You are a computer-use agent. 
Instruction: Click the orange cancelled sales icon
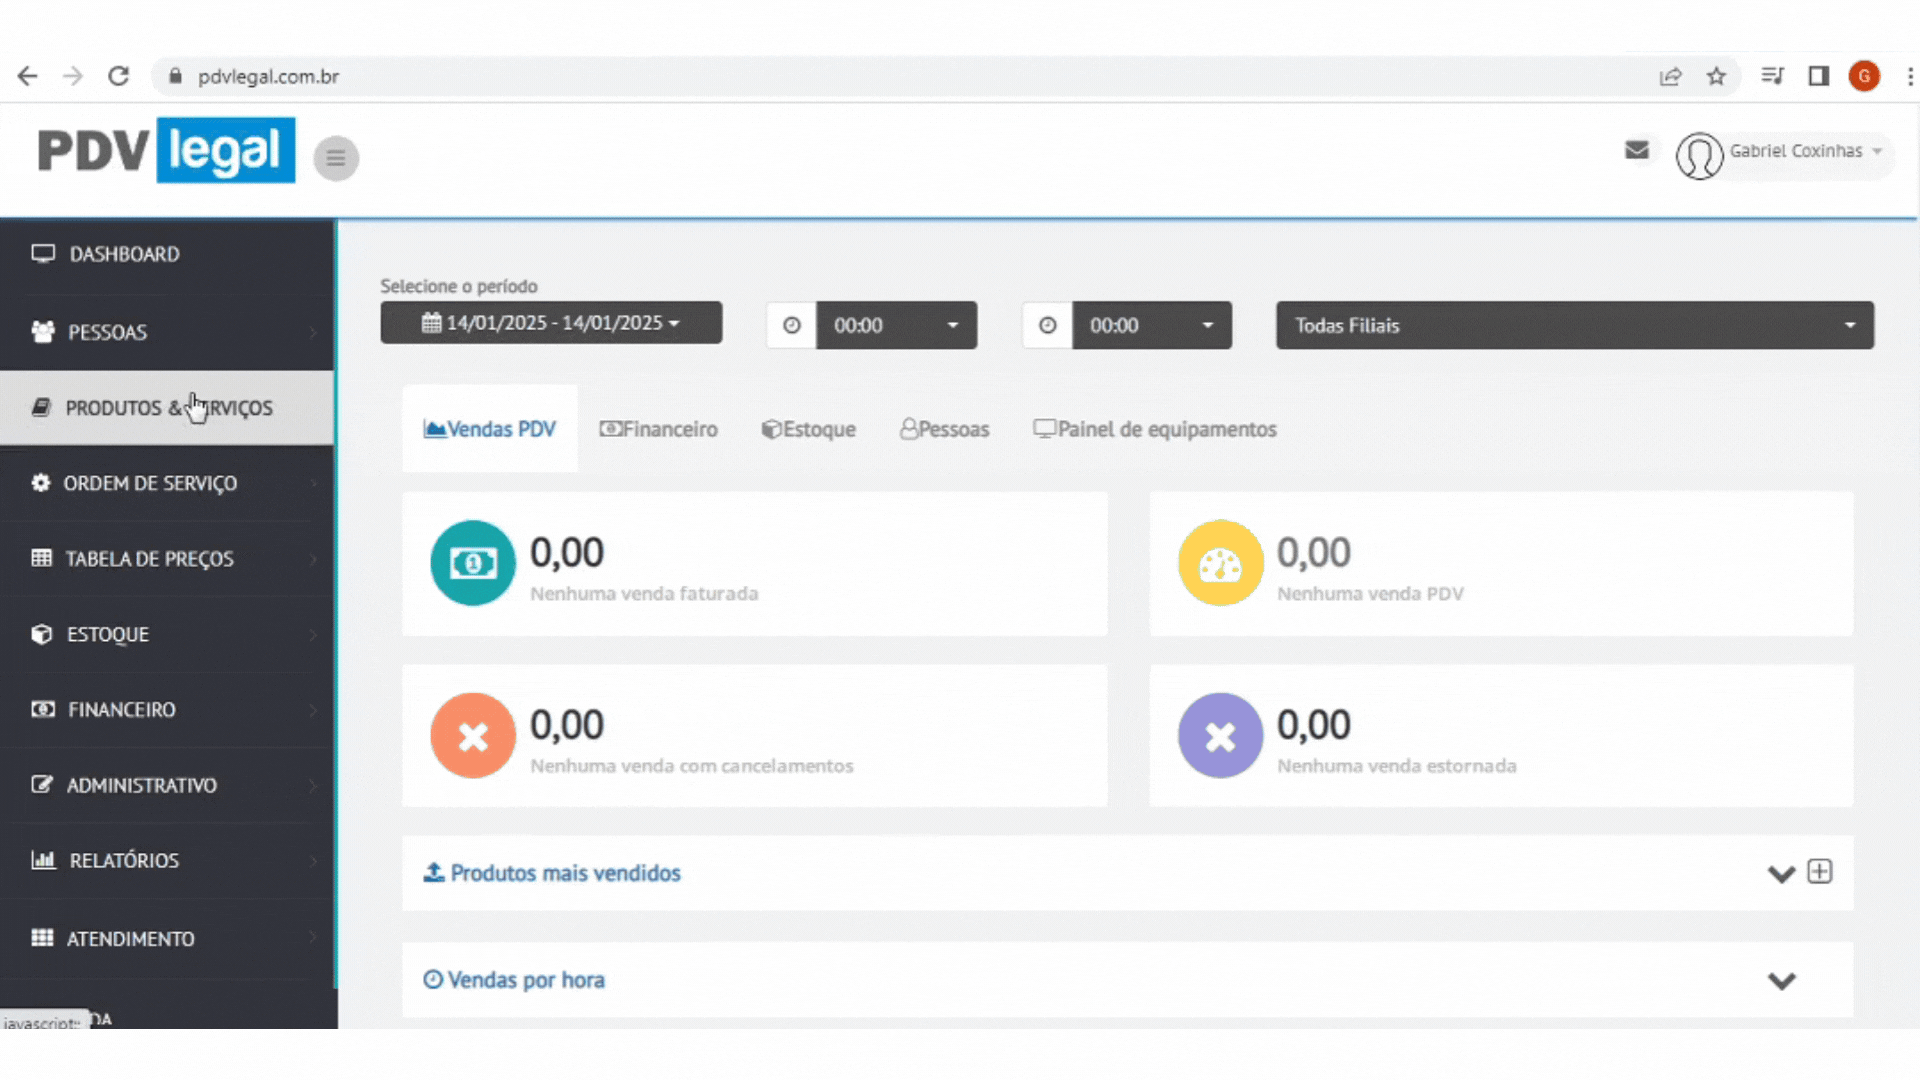pyautogui.click(x=473, y=736)
